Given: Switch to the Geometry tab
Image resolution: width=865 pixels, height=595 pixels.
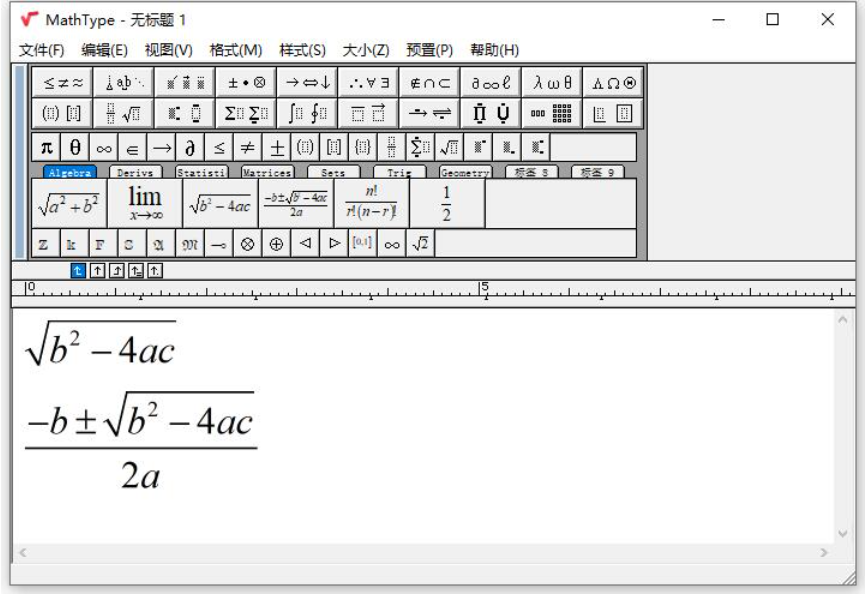Looking at the screenshot, I should [465, 173].
